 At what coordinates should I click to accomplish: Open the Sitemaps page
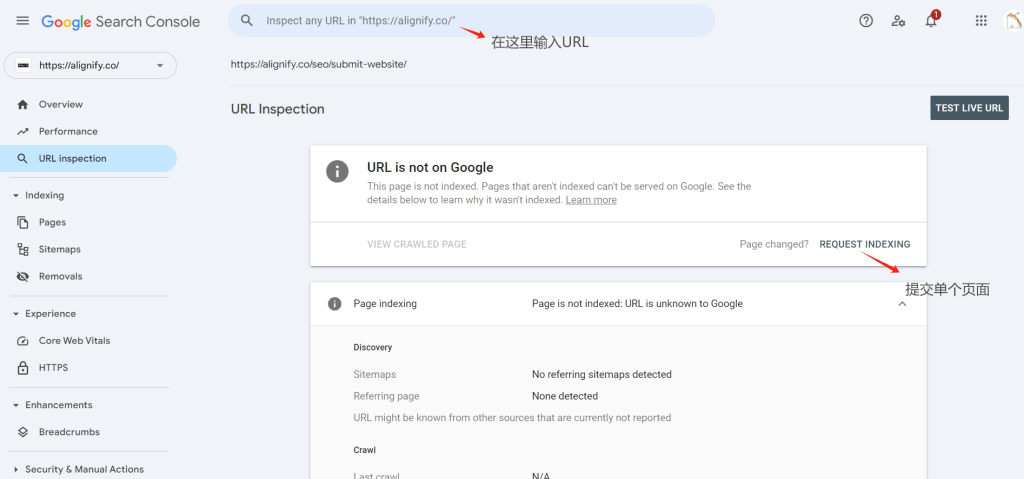(59, 250)
